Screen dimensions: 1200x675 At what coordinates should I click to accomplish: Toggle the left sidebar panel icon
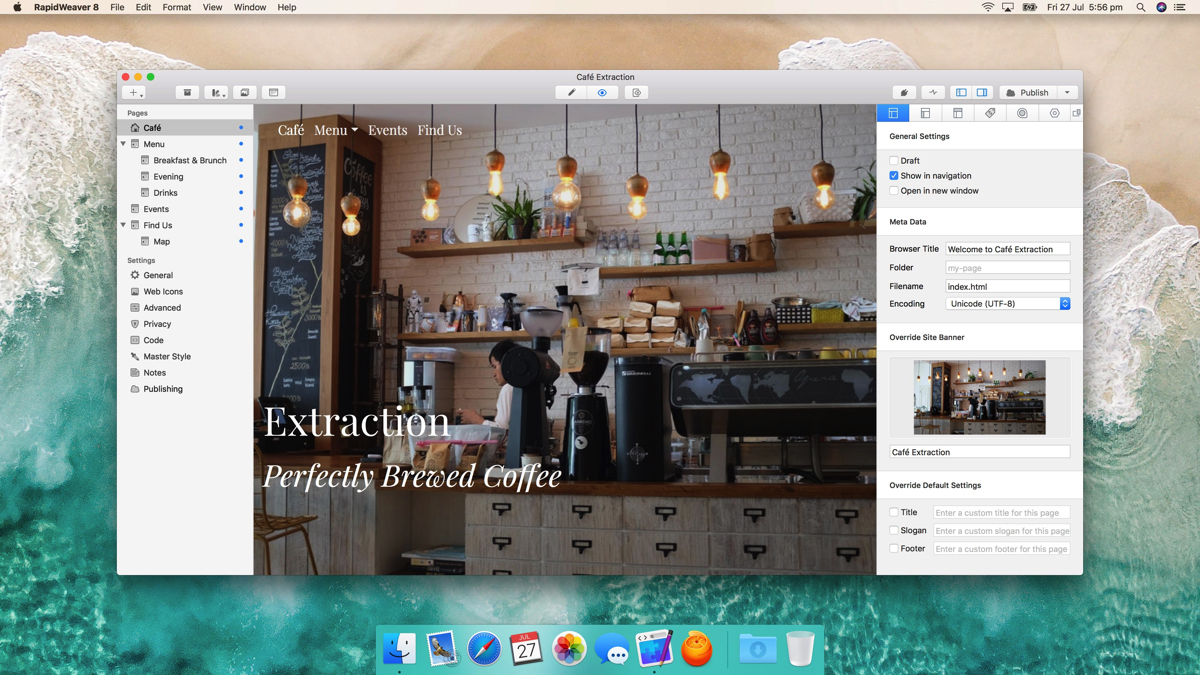tap(961, 93)
